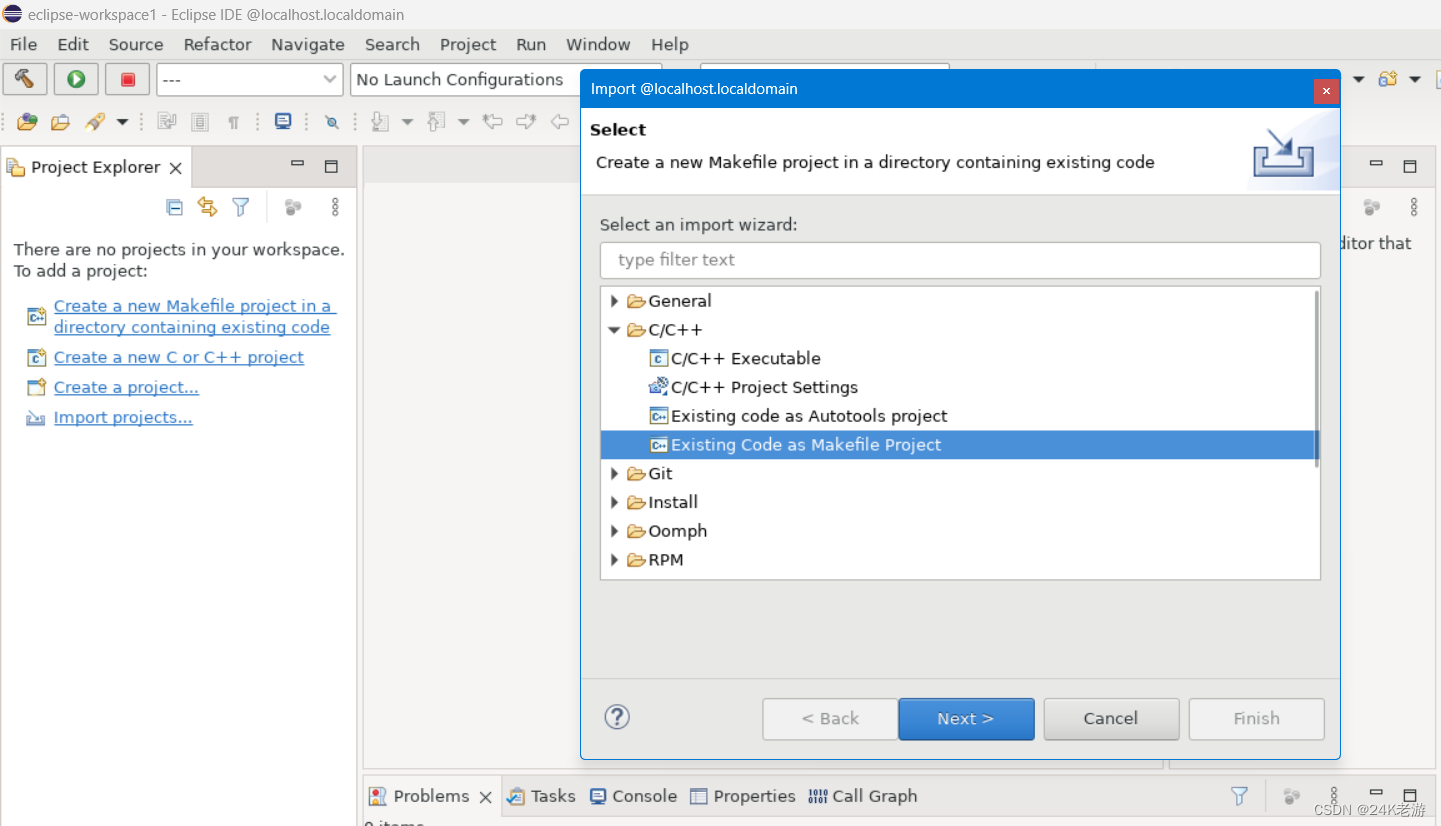1441x826 pixels.
Task: Click the Build hammer icon in the launch bar
Action: [25, 79]
